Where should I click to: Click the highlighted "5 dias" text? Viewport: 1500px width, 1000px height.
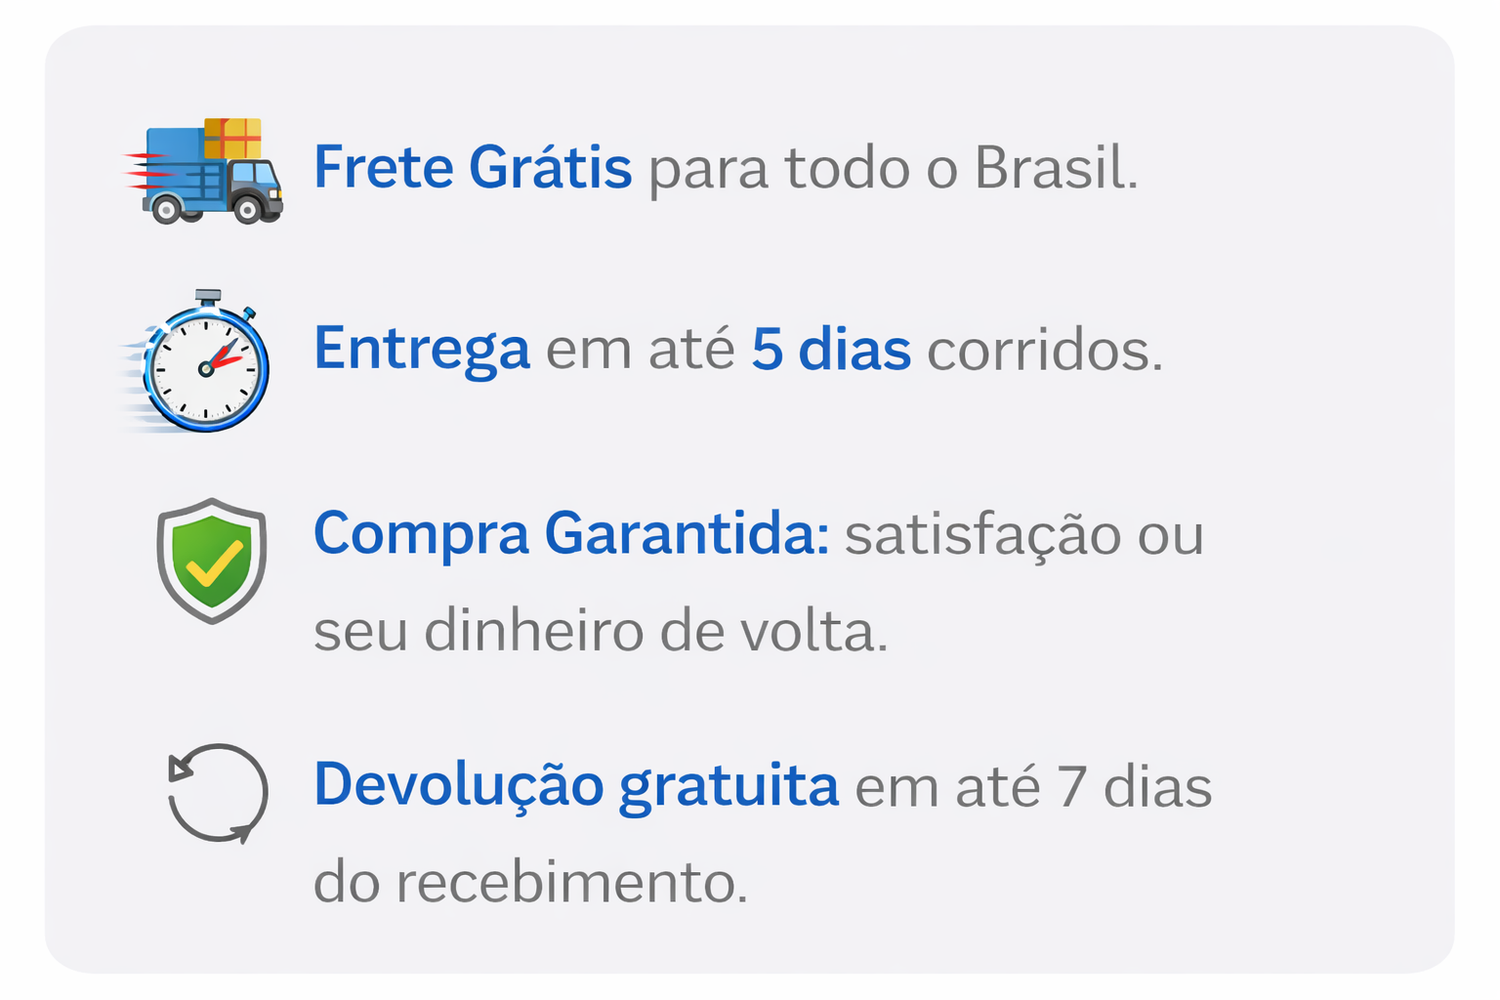830,350
